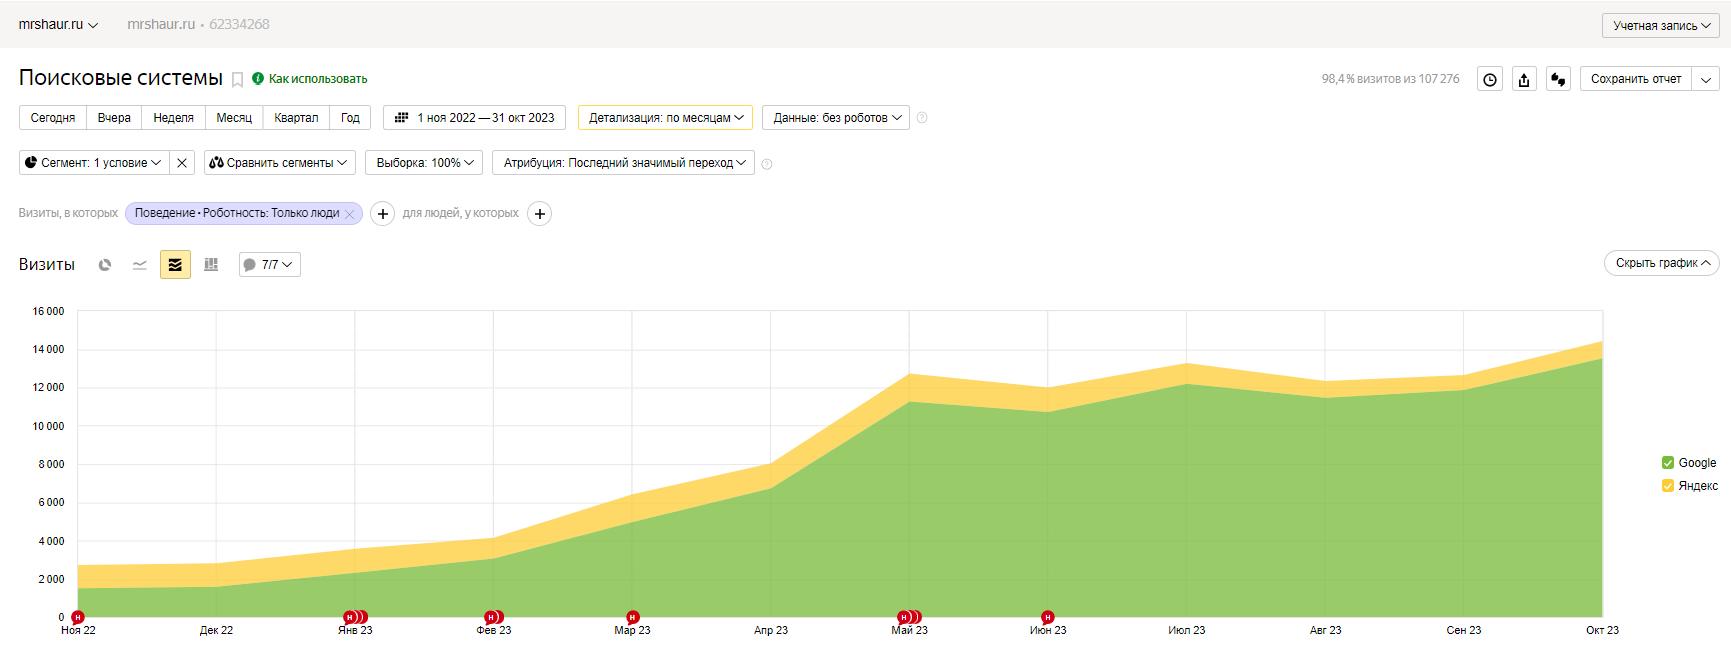Open the date range picker field
Viewport: 1731px width, 660px height.
(474, 118)
